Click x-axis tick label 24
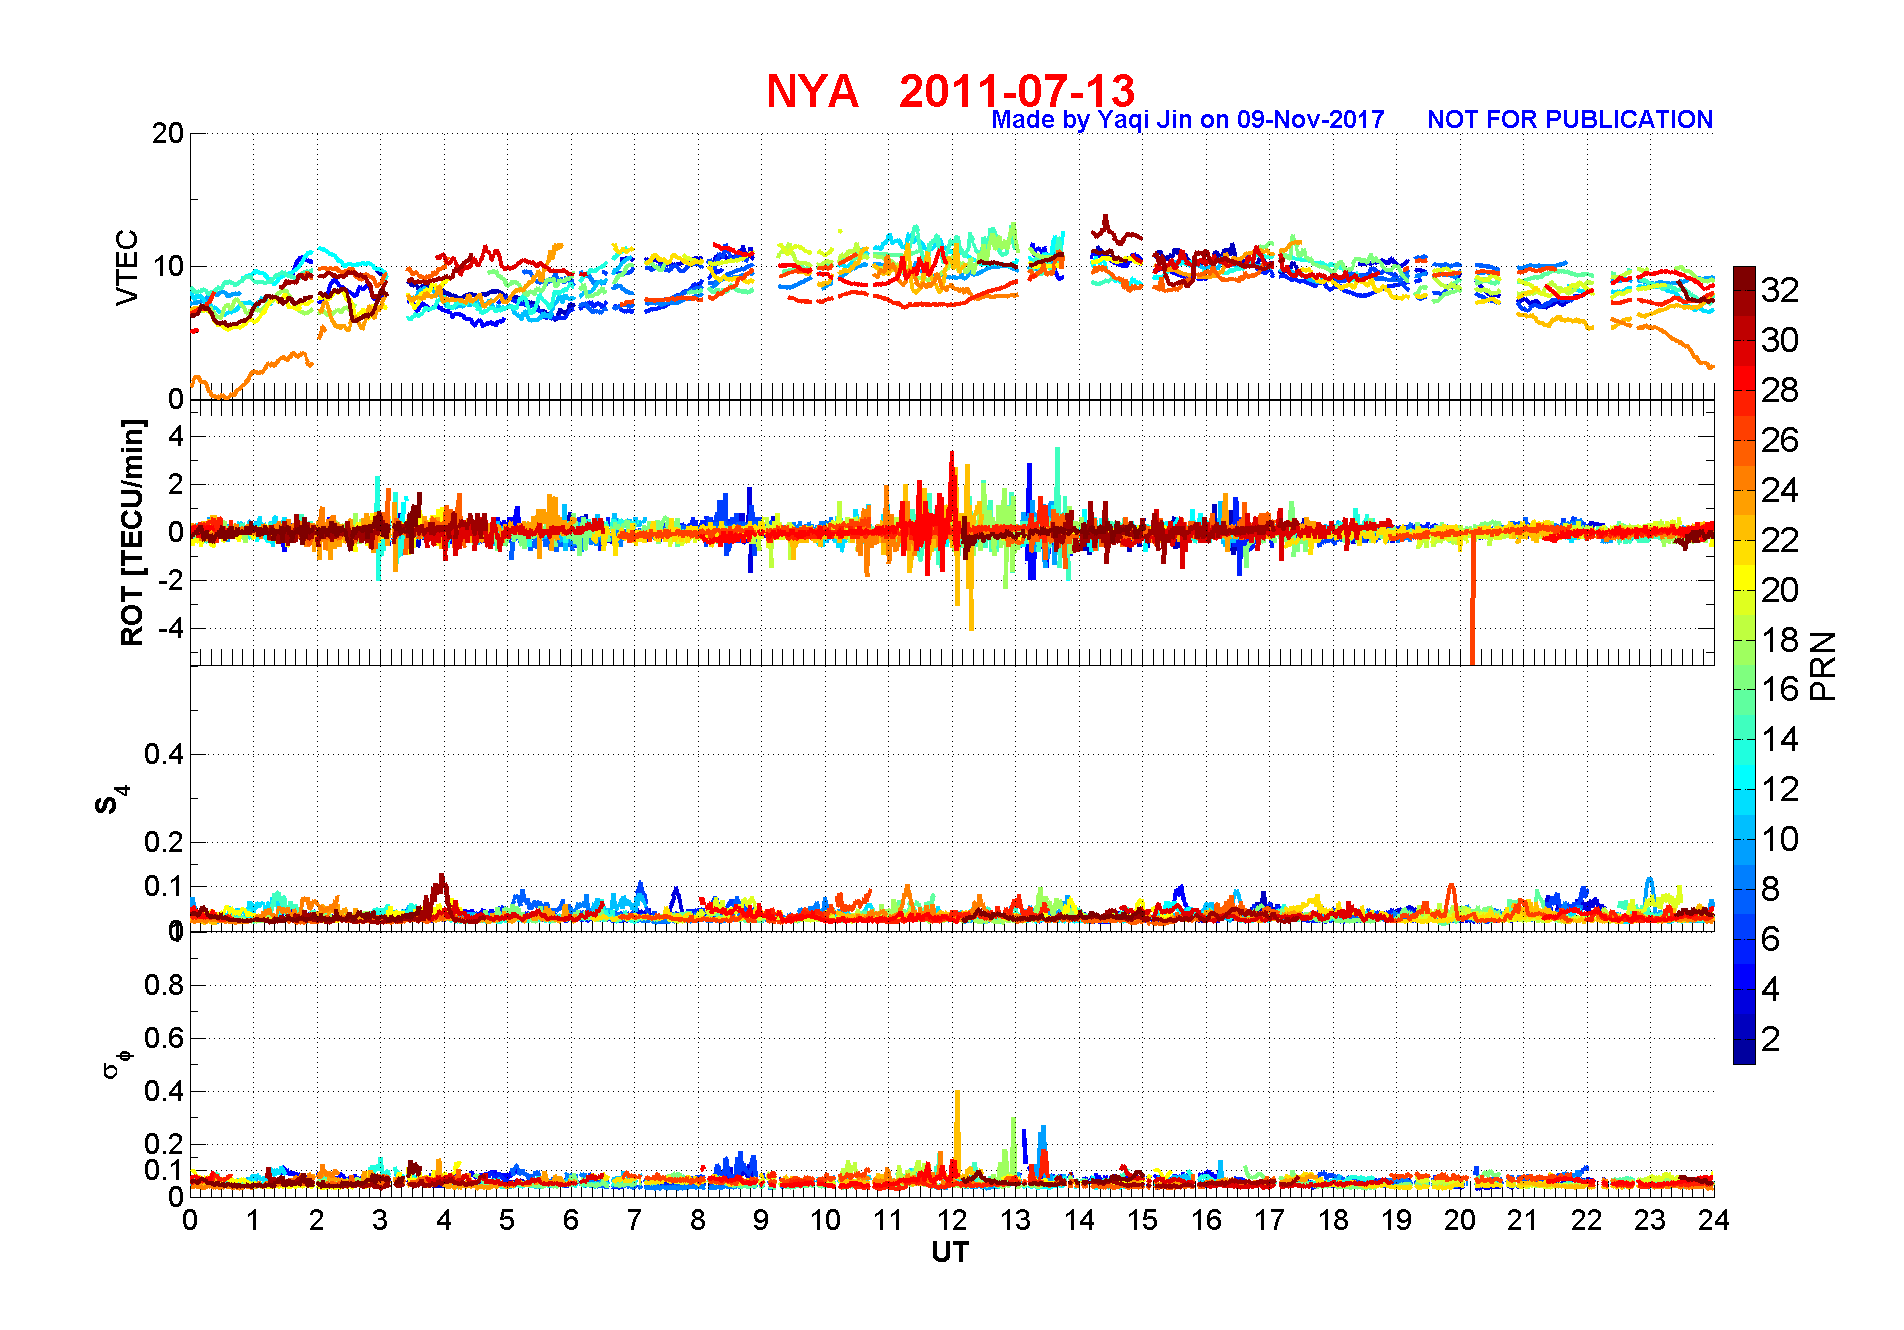 click(1714, 1221)
